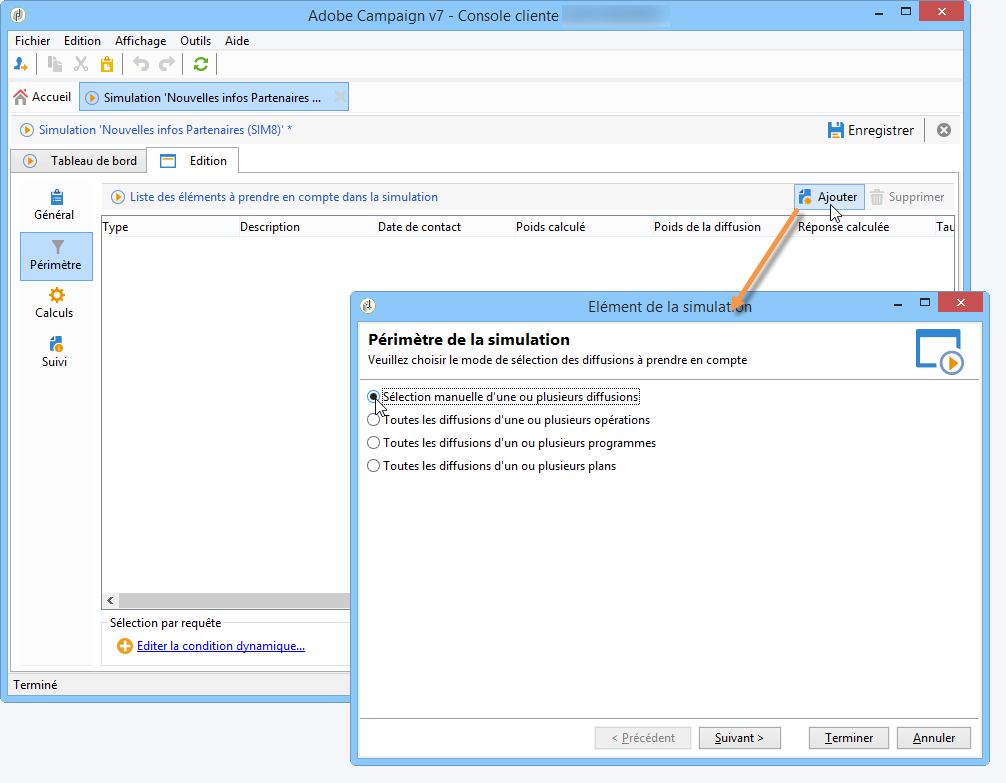Click the 'Liste des éléments' section play icon
1006x783 pixels.
click(x=117, y=197)
